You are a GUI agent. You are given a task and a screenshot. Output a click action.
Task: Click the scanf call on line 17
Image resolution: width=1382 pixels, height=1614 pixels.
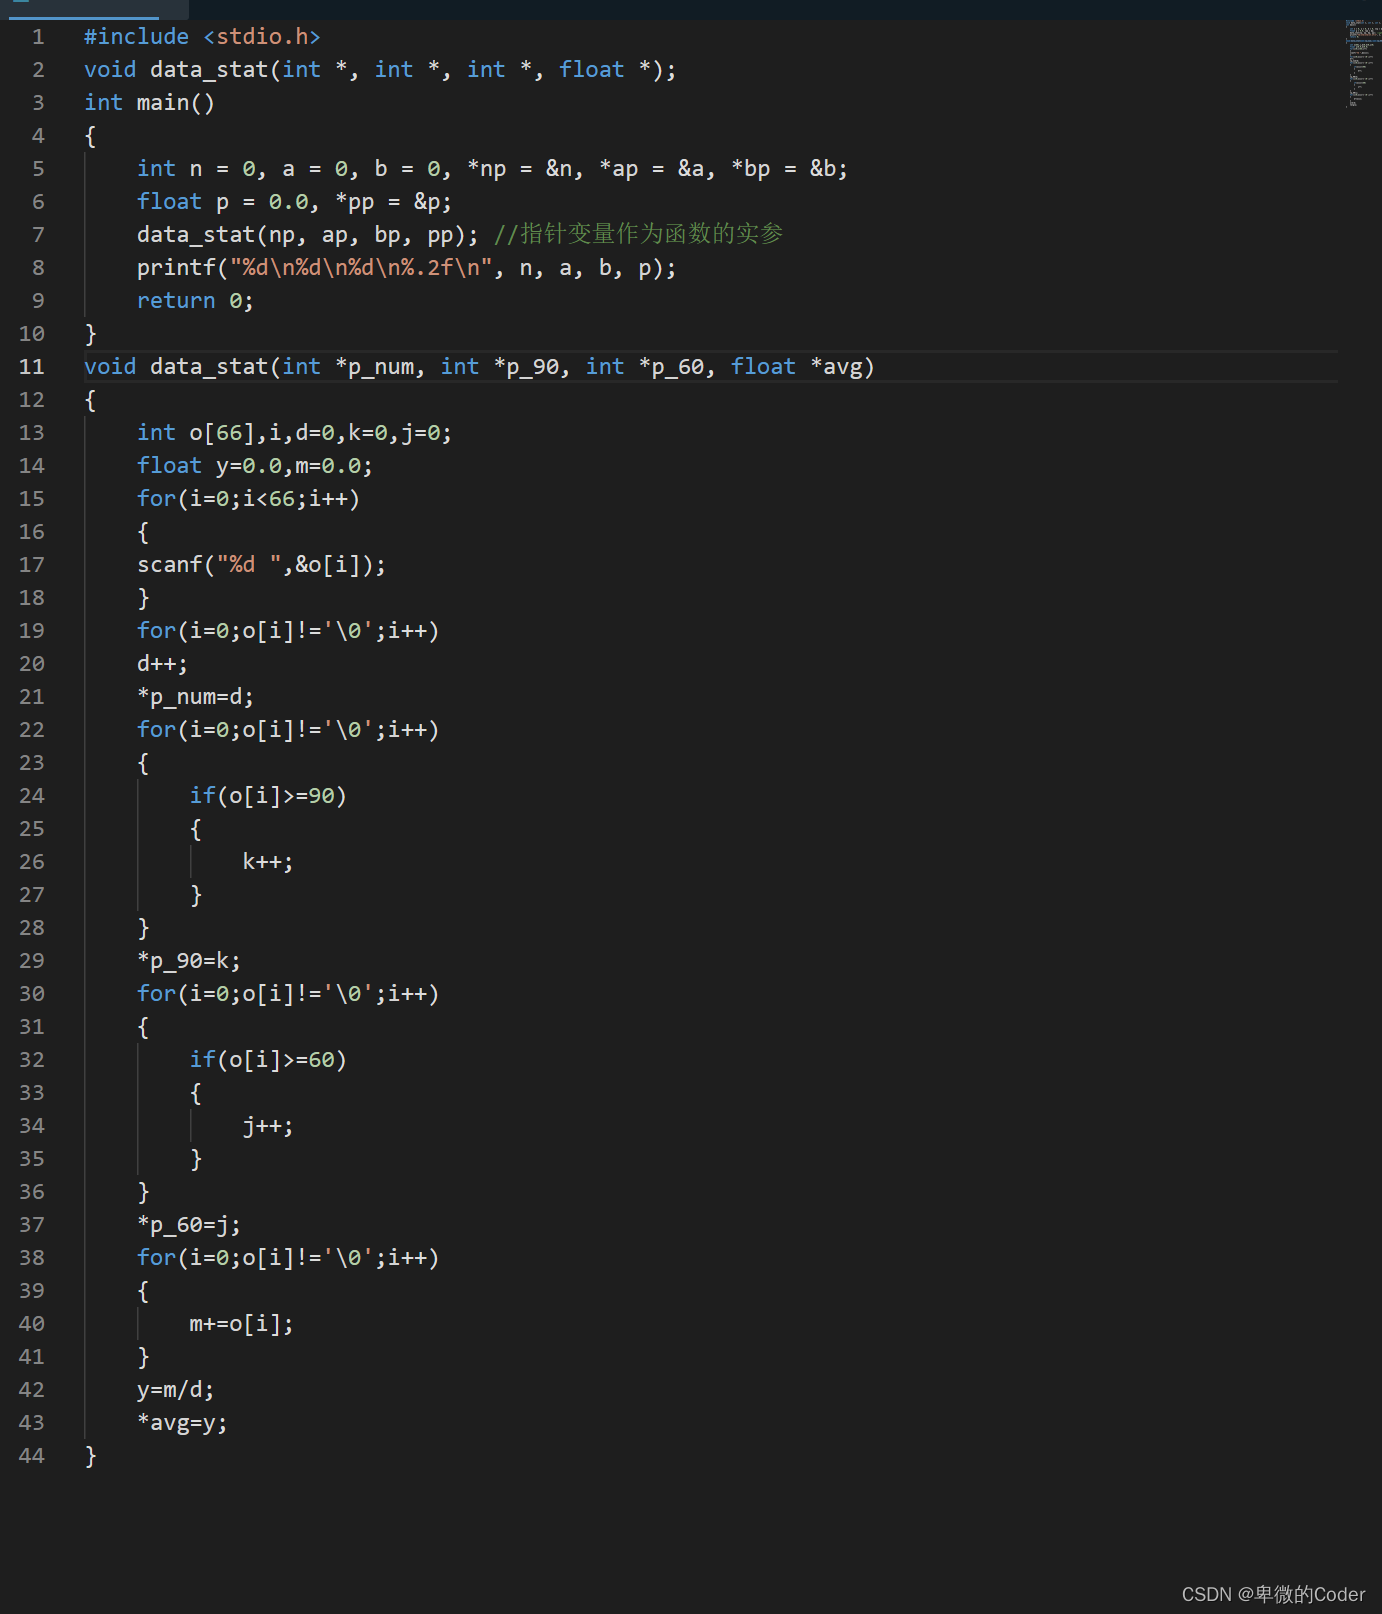(169, 565)
